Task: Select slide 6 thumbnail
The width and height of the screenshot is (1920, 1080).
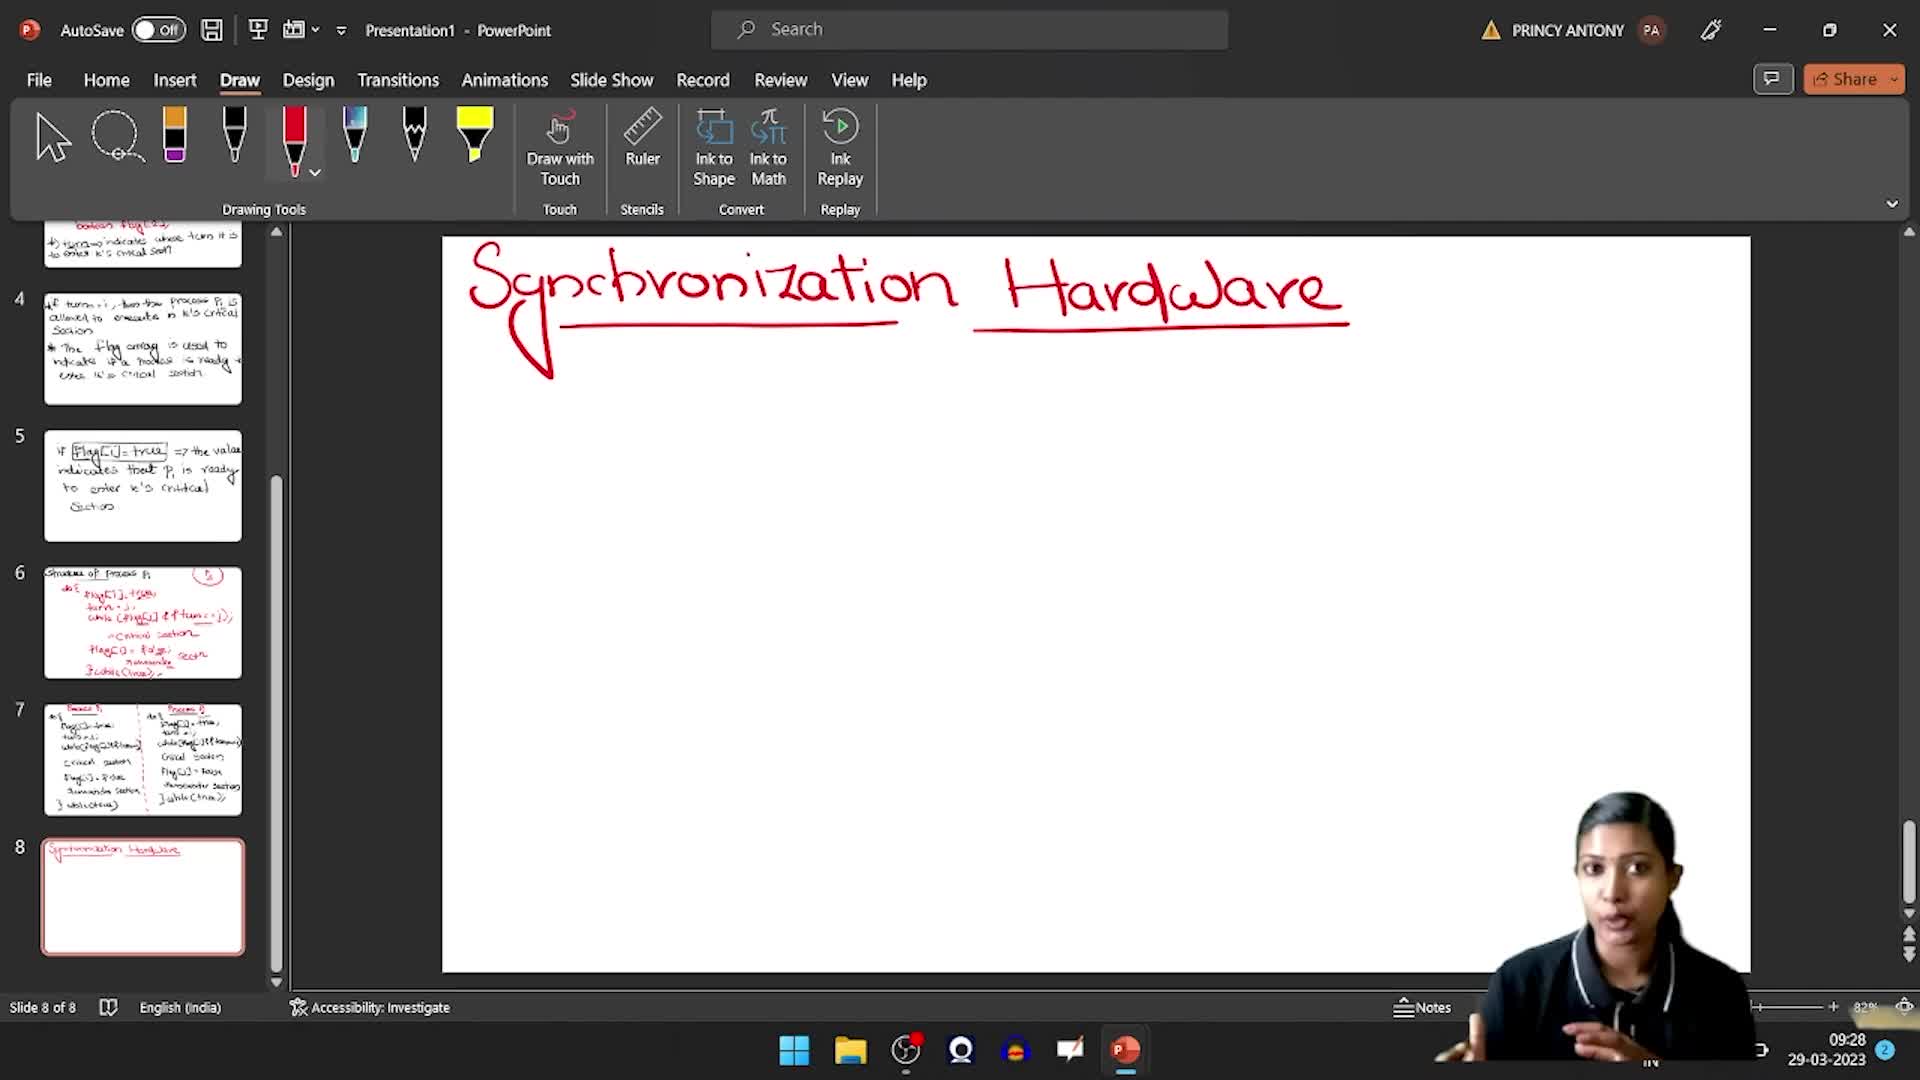Action: (143, 622)
